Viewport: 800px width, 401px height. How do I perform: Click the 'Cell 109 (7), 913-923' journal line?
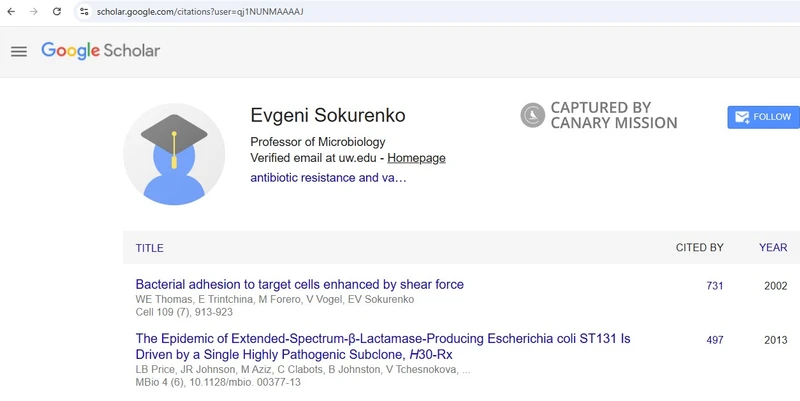click(x=184, y=312)
